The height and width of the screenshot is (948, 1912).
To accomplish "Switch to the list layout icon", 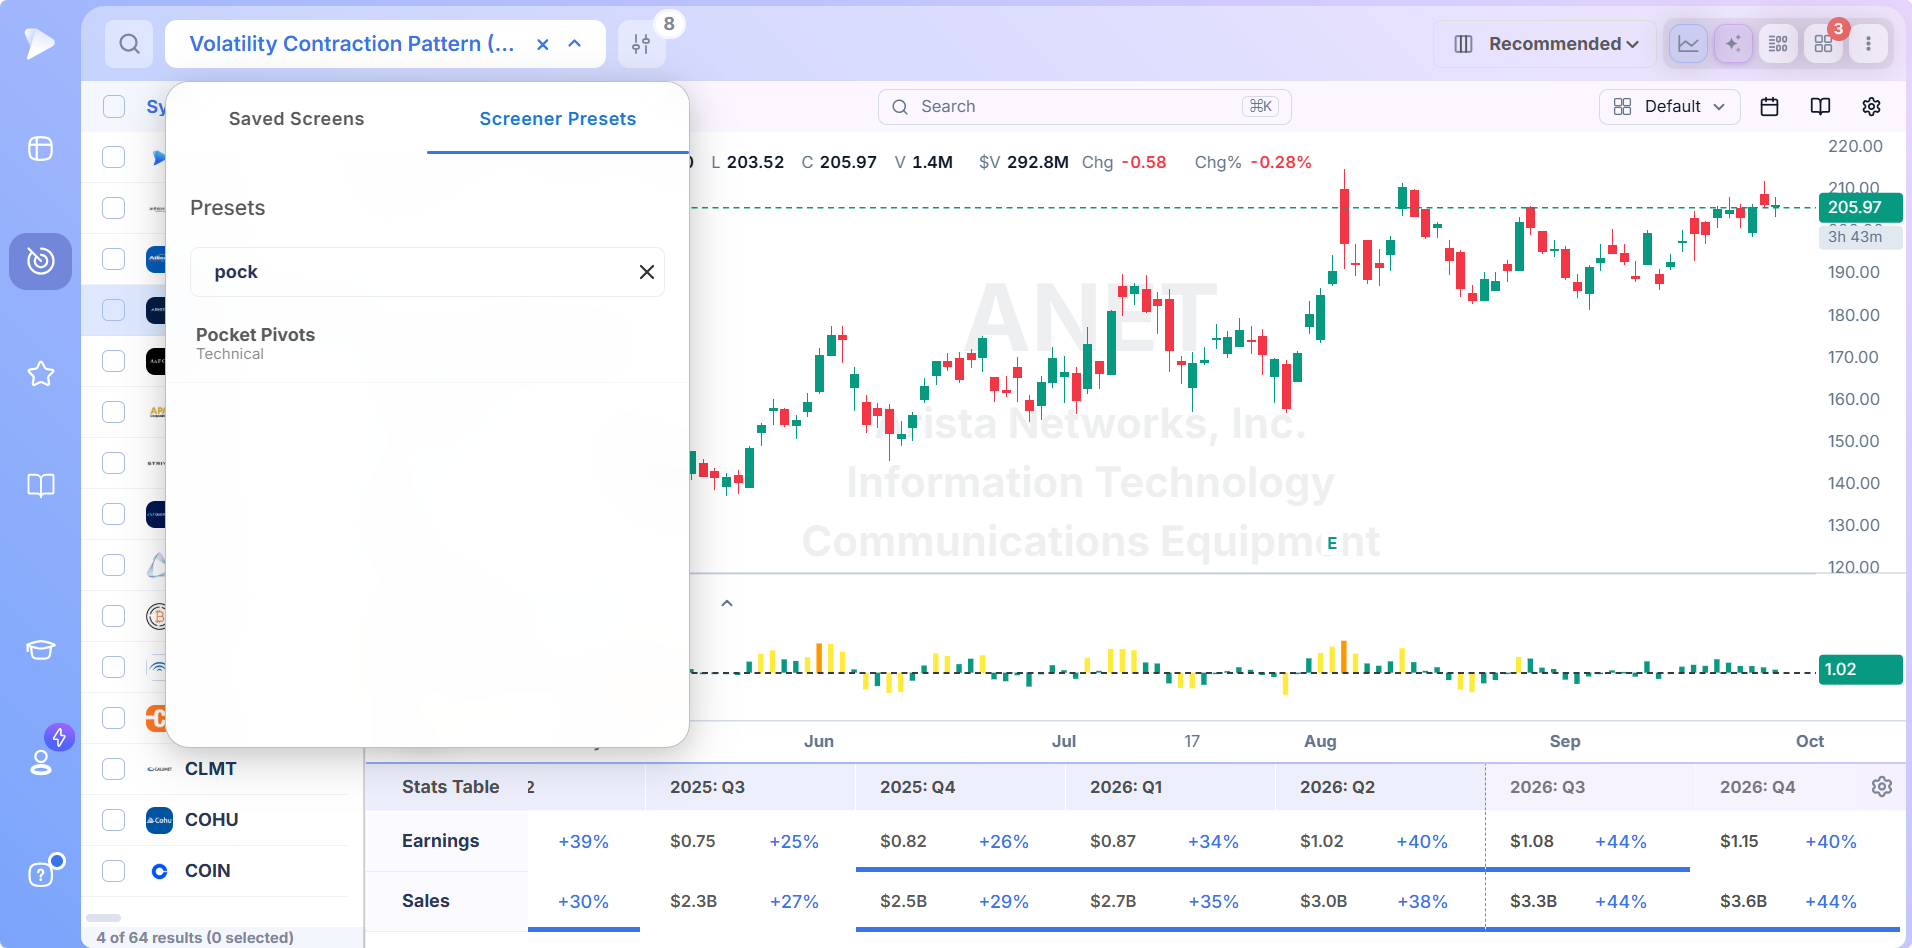I will pos(1778,44).
